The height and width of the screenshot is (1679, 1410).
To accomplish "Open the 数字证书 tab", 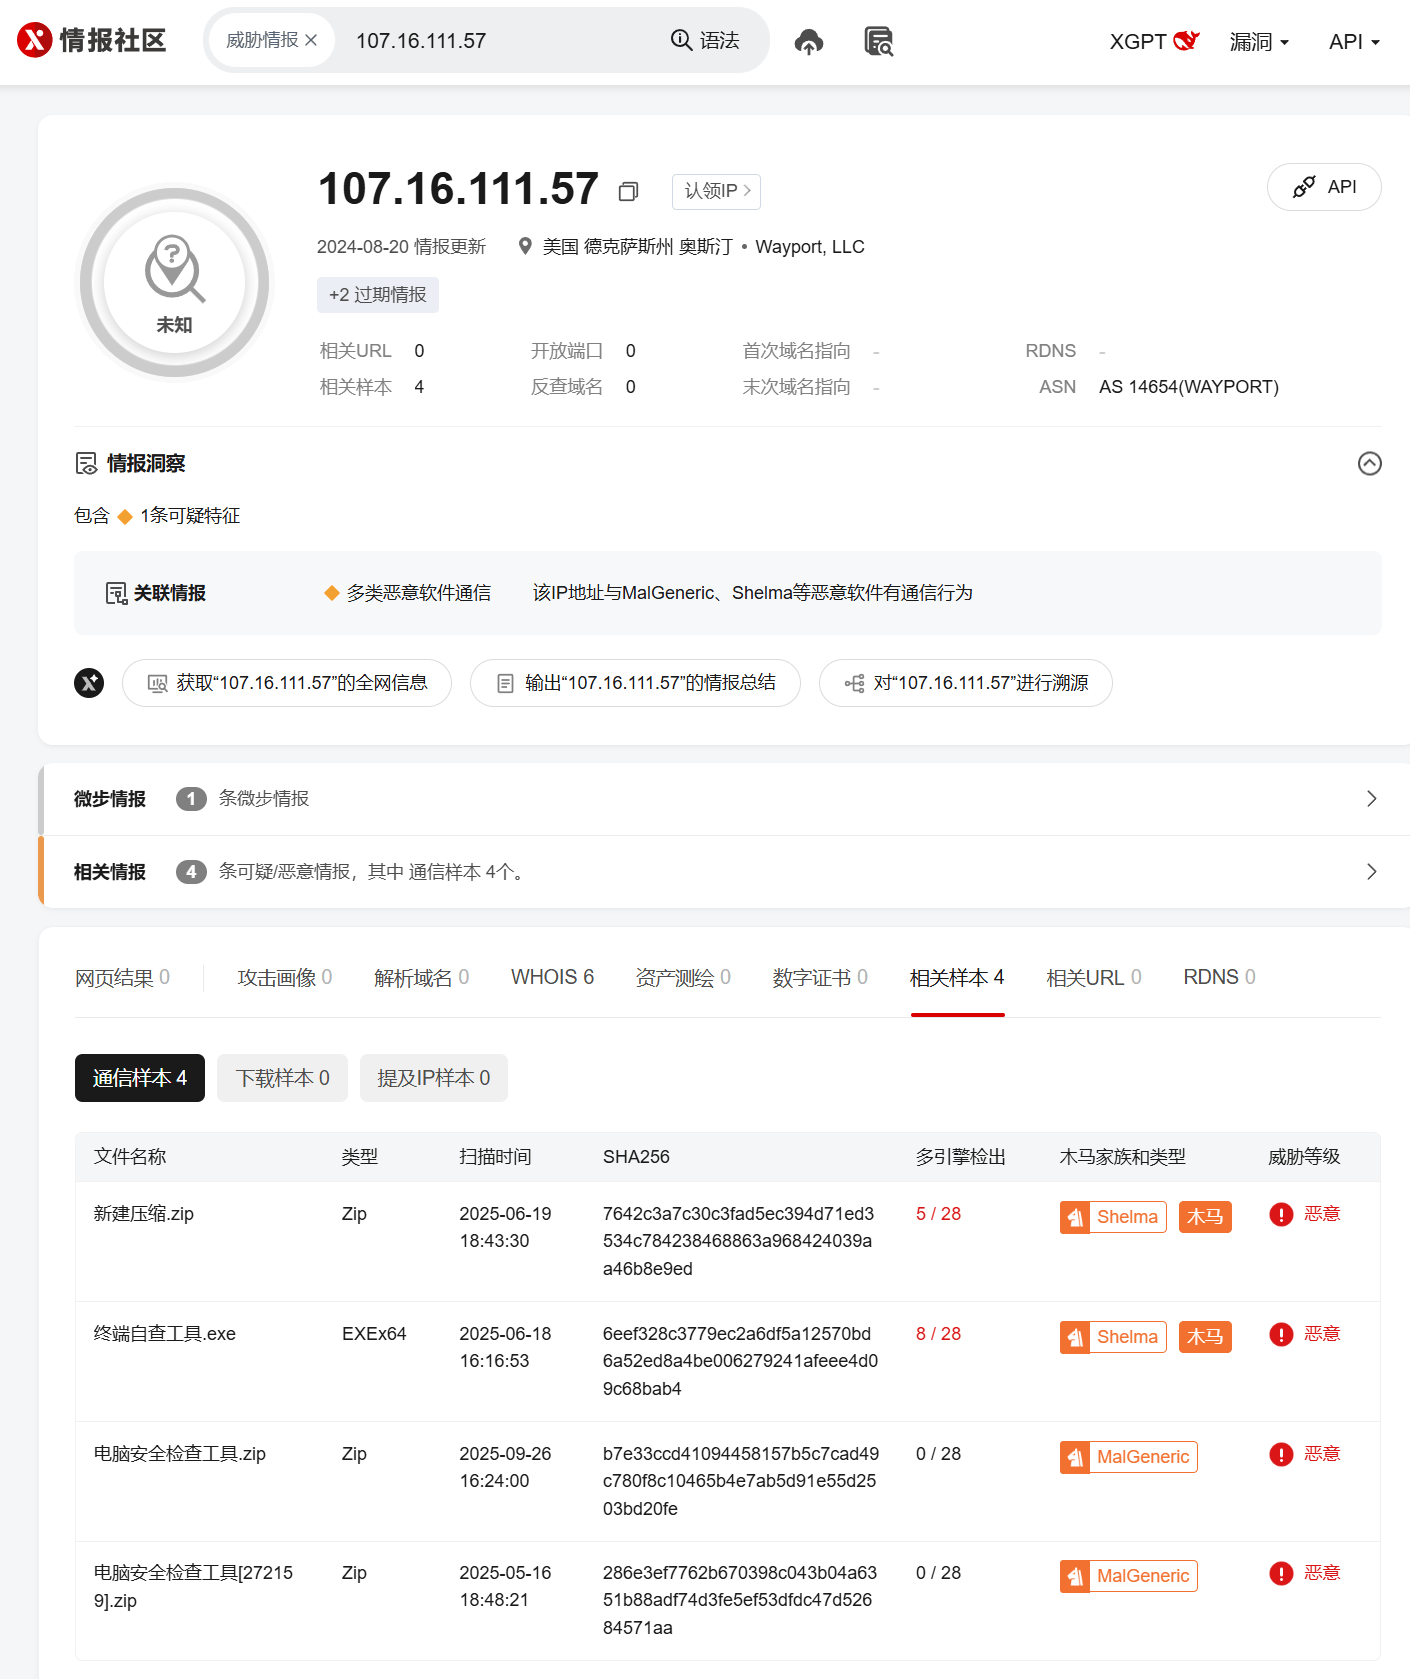I will pos(820,977).
